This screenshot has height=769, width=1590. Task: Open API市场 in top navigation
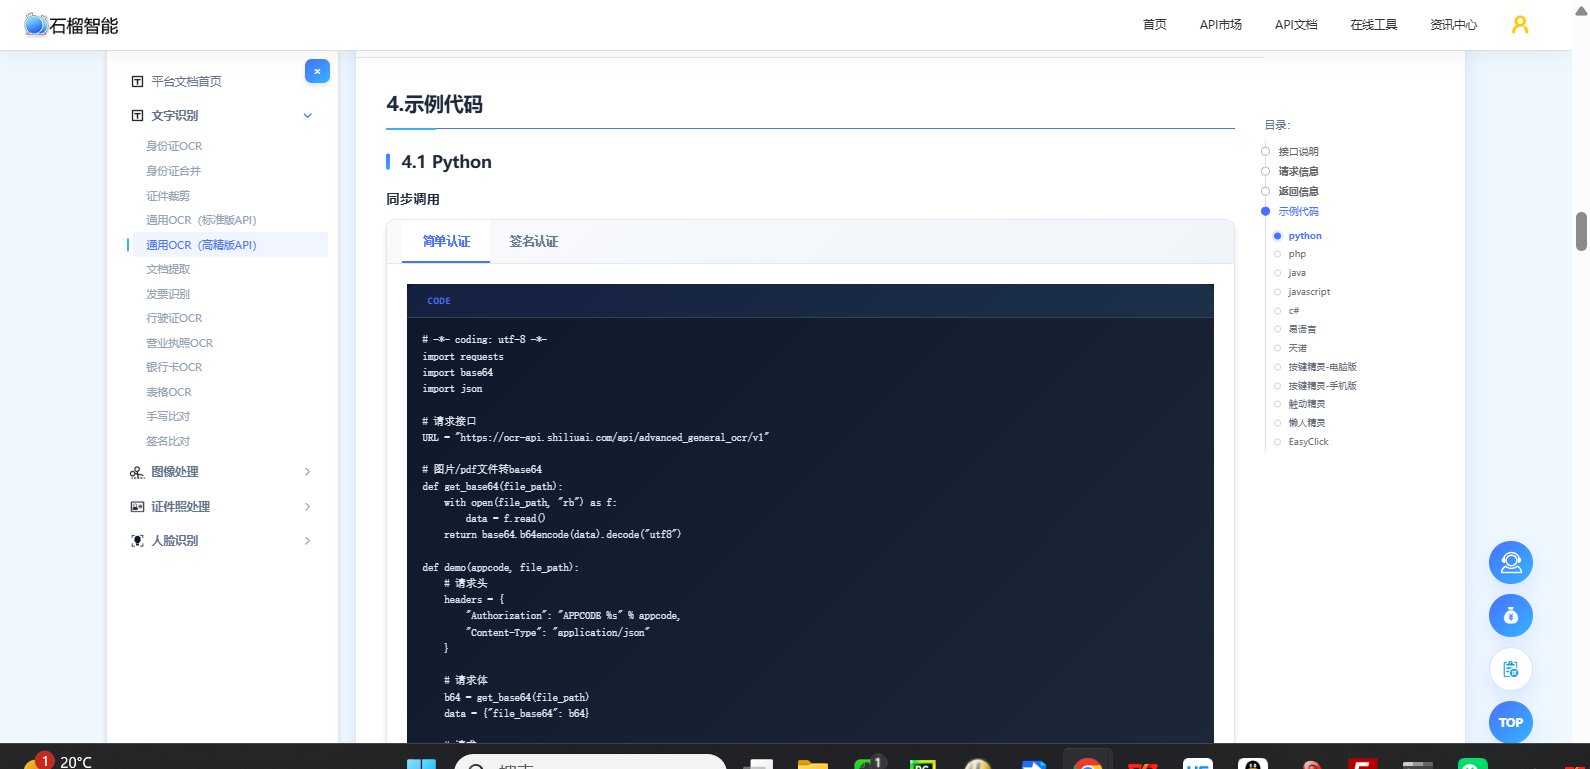[x=1221, y=25]
